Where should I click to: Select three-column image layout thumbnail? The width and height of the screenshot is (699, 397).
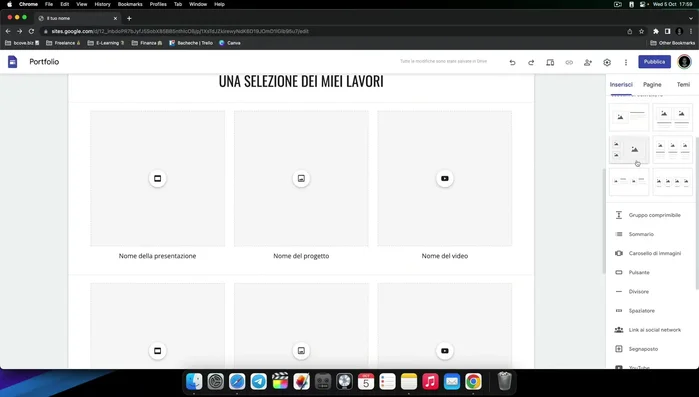pos(673,150)
